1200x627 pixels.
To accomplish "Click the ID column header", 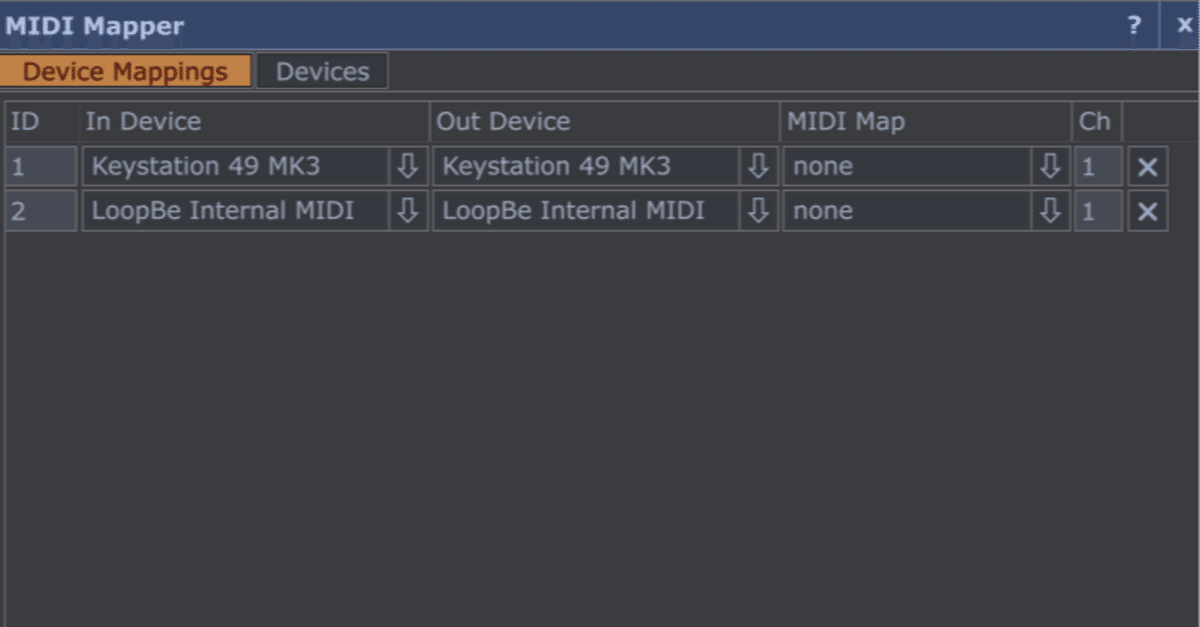I will coord(25,121).
